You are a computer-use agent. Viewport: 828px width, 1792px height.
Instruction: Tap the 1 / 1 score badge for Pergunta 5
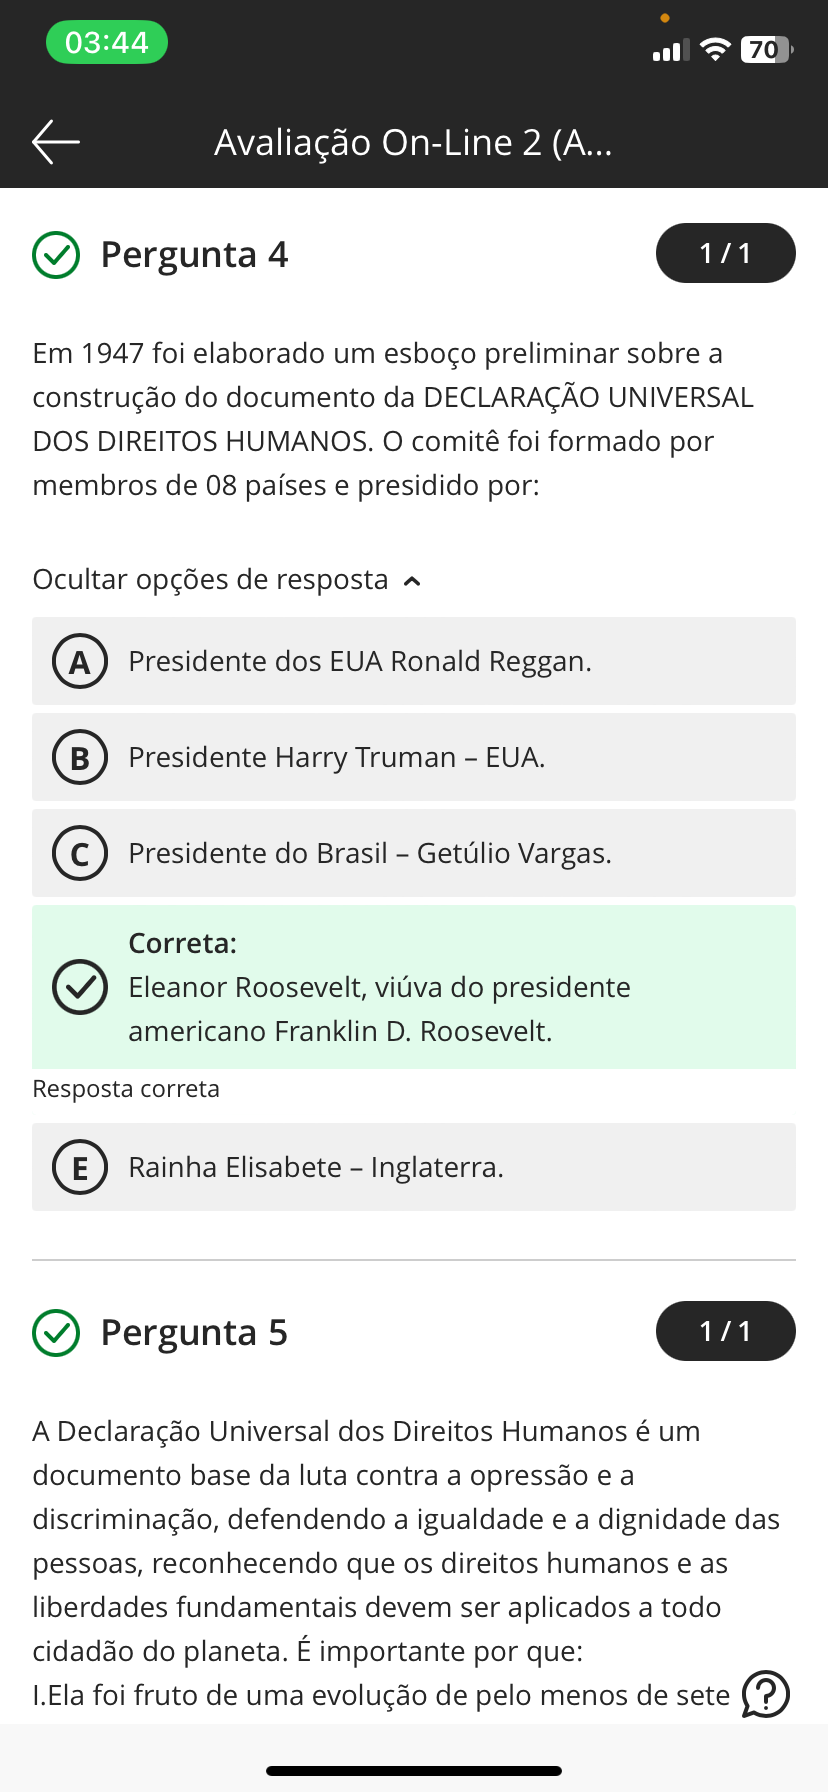[x=725, y=1331]
